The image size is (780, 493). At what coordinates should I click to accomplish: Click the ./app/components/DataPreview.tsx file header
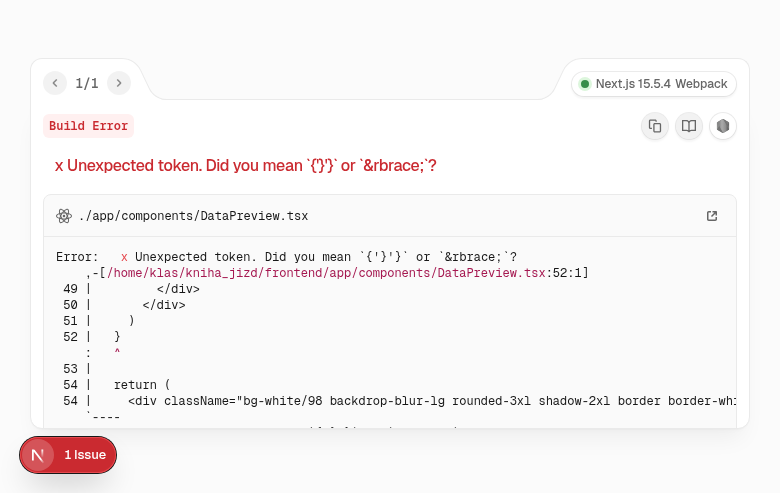[x=193, y=216]
